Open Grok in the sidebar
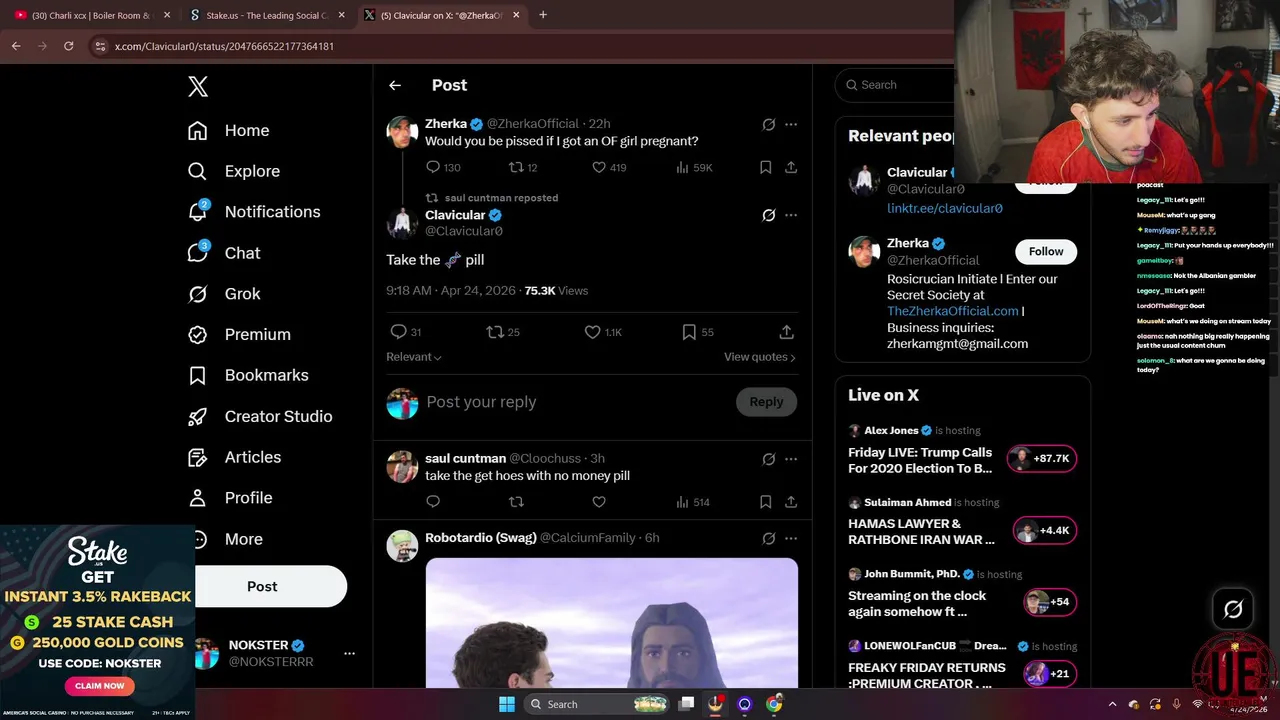 coord(224,294)
